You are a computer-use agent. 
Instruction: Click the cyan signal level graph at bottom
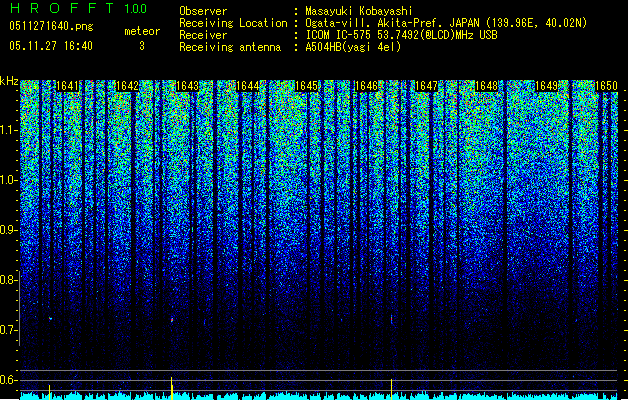319,396
